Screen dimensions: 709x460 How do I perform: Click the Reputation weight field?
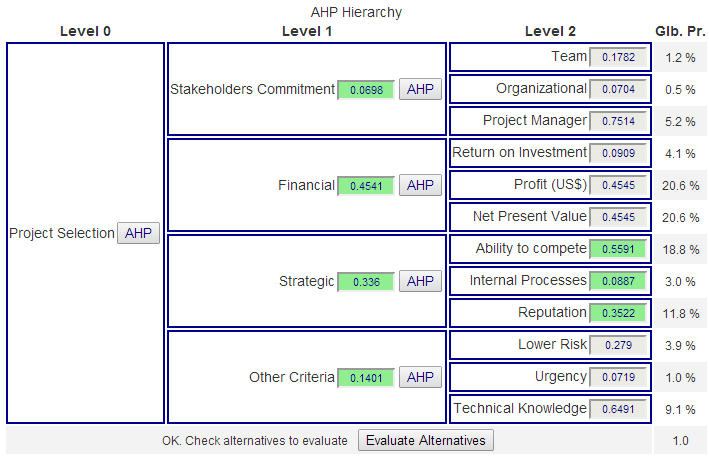[x=618, y=313]
